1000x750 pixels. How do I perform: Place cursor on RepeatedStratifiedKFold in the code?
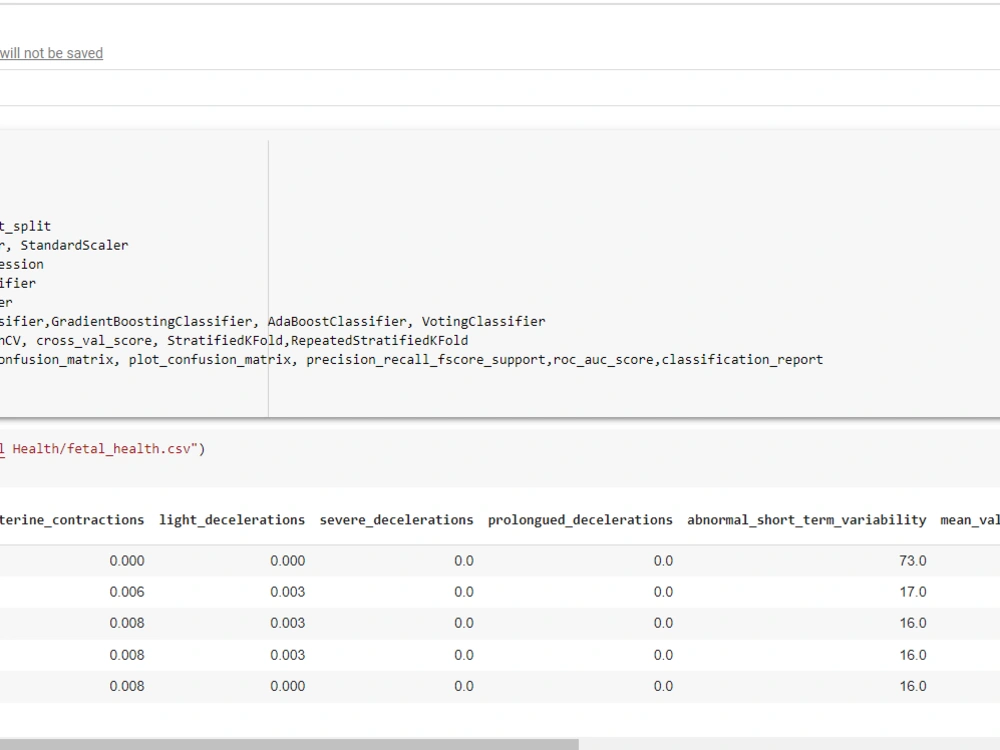[379, 341]
